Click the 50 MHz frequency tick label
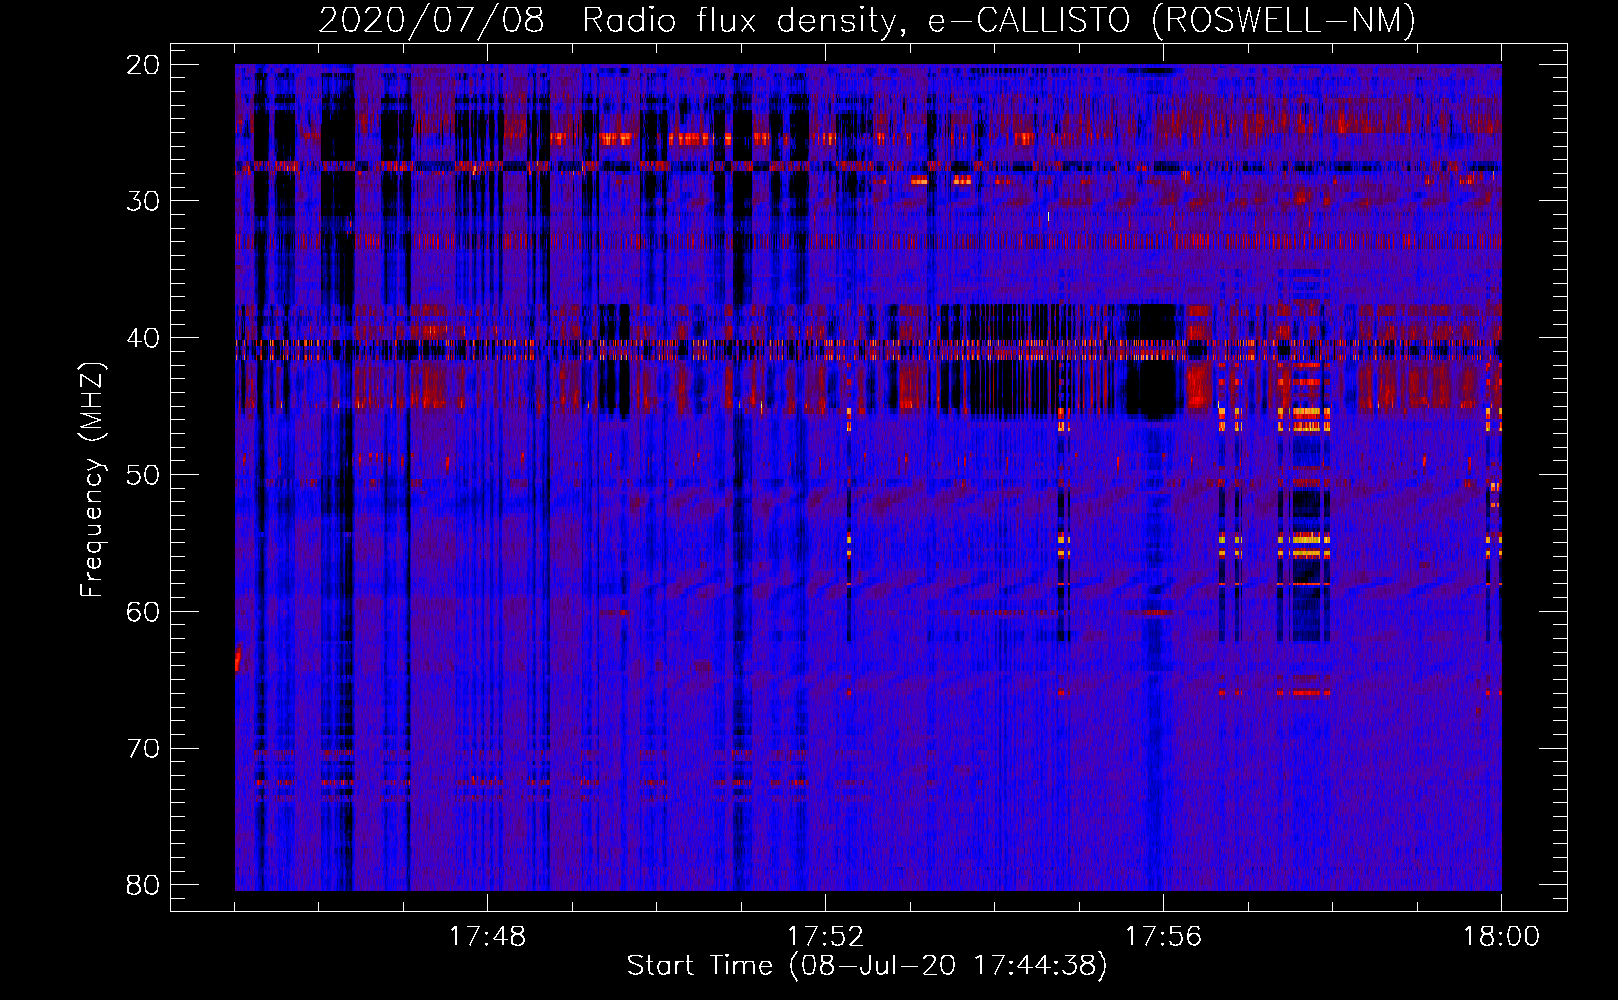Screen dimensions: 1618x1000 pos(144,475)
